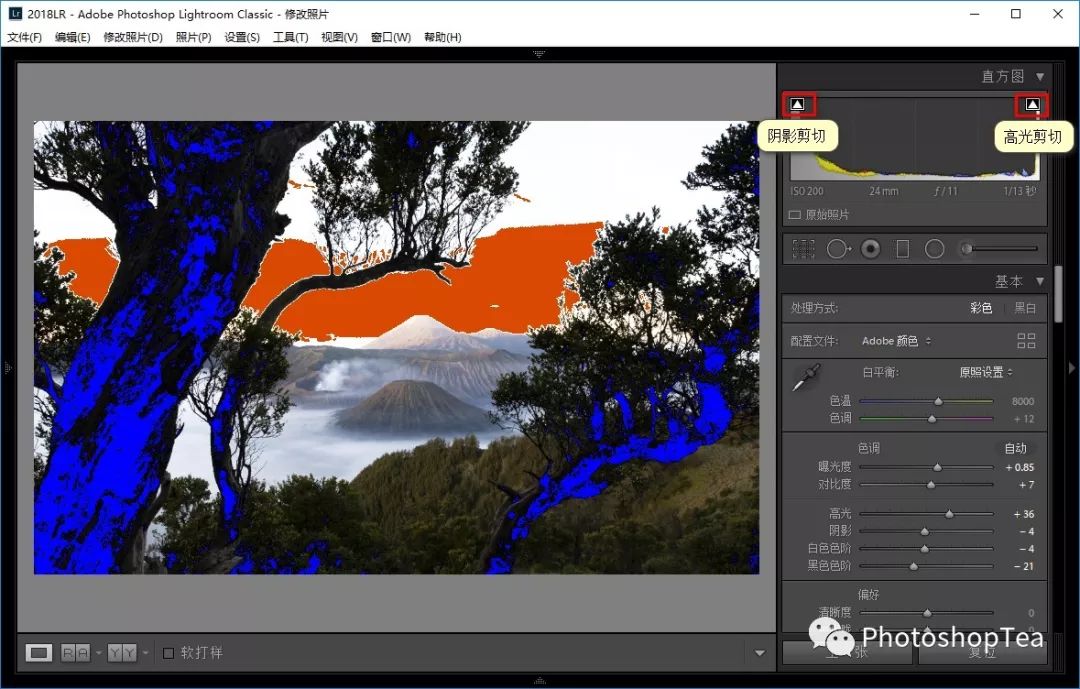Open the 原照设置 white balance dropdown
This screenshot has height=689, width=1080.
pos(986,372)
